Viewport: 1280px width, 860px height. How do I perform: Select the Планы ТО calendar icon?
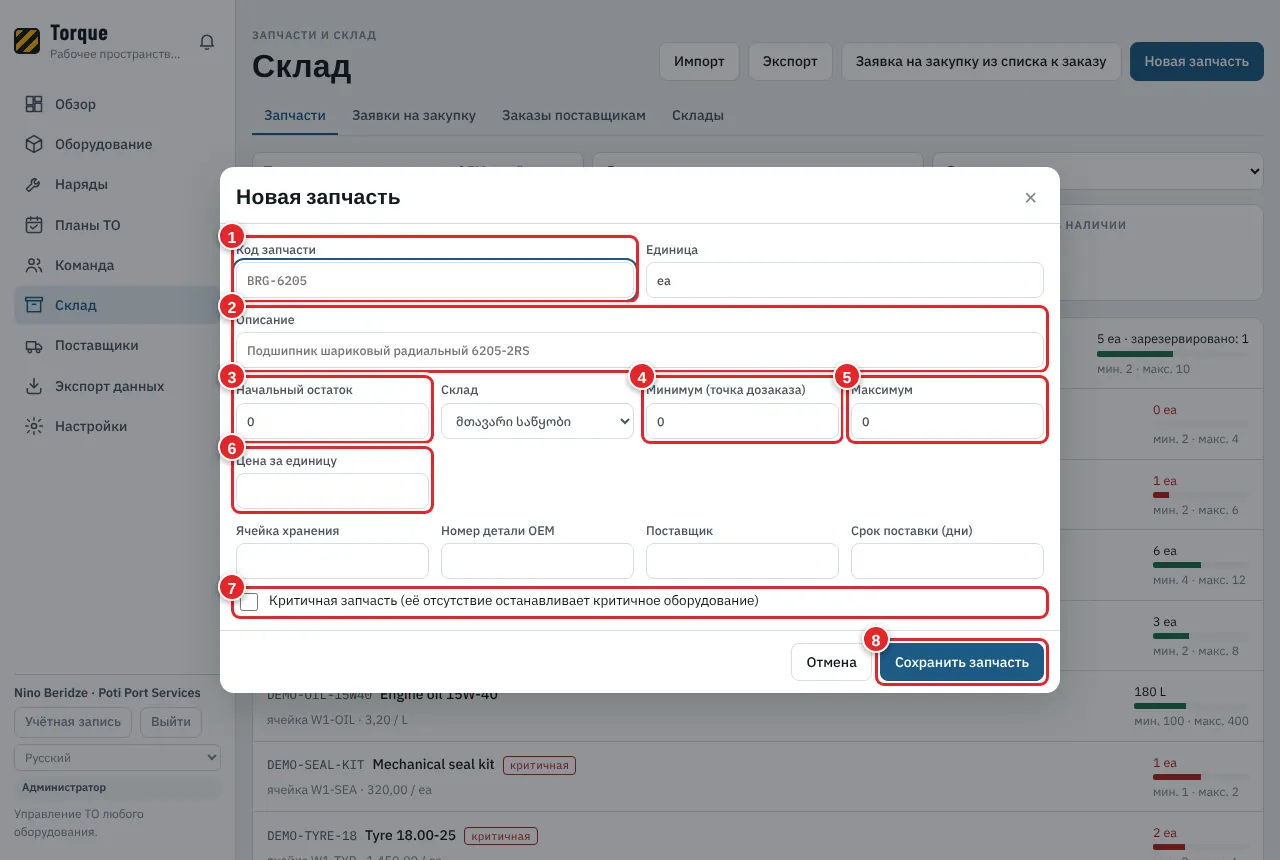tap(34, 225)
